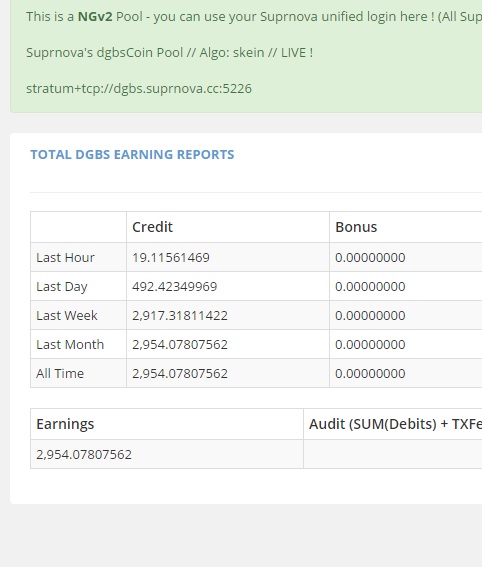Click the Earnings column header

65,424
